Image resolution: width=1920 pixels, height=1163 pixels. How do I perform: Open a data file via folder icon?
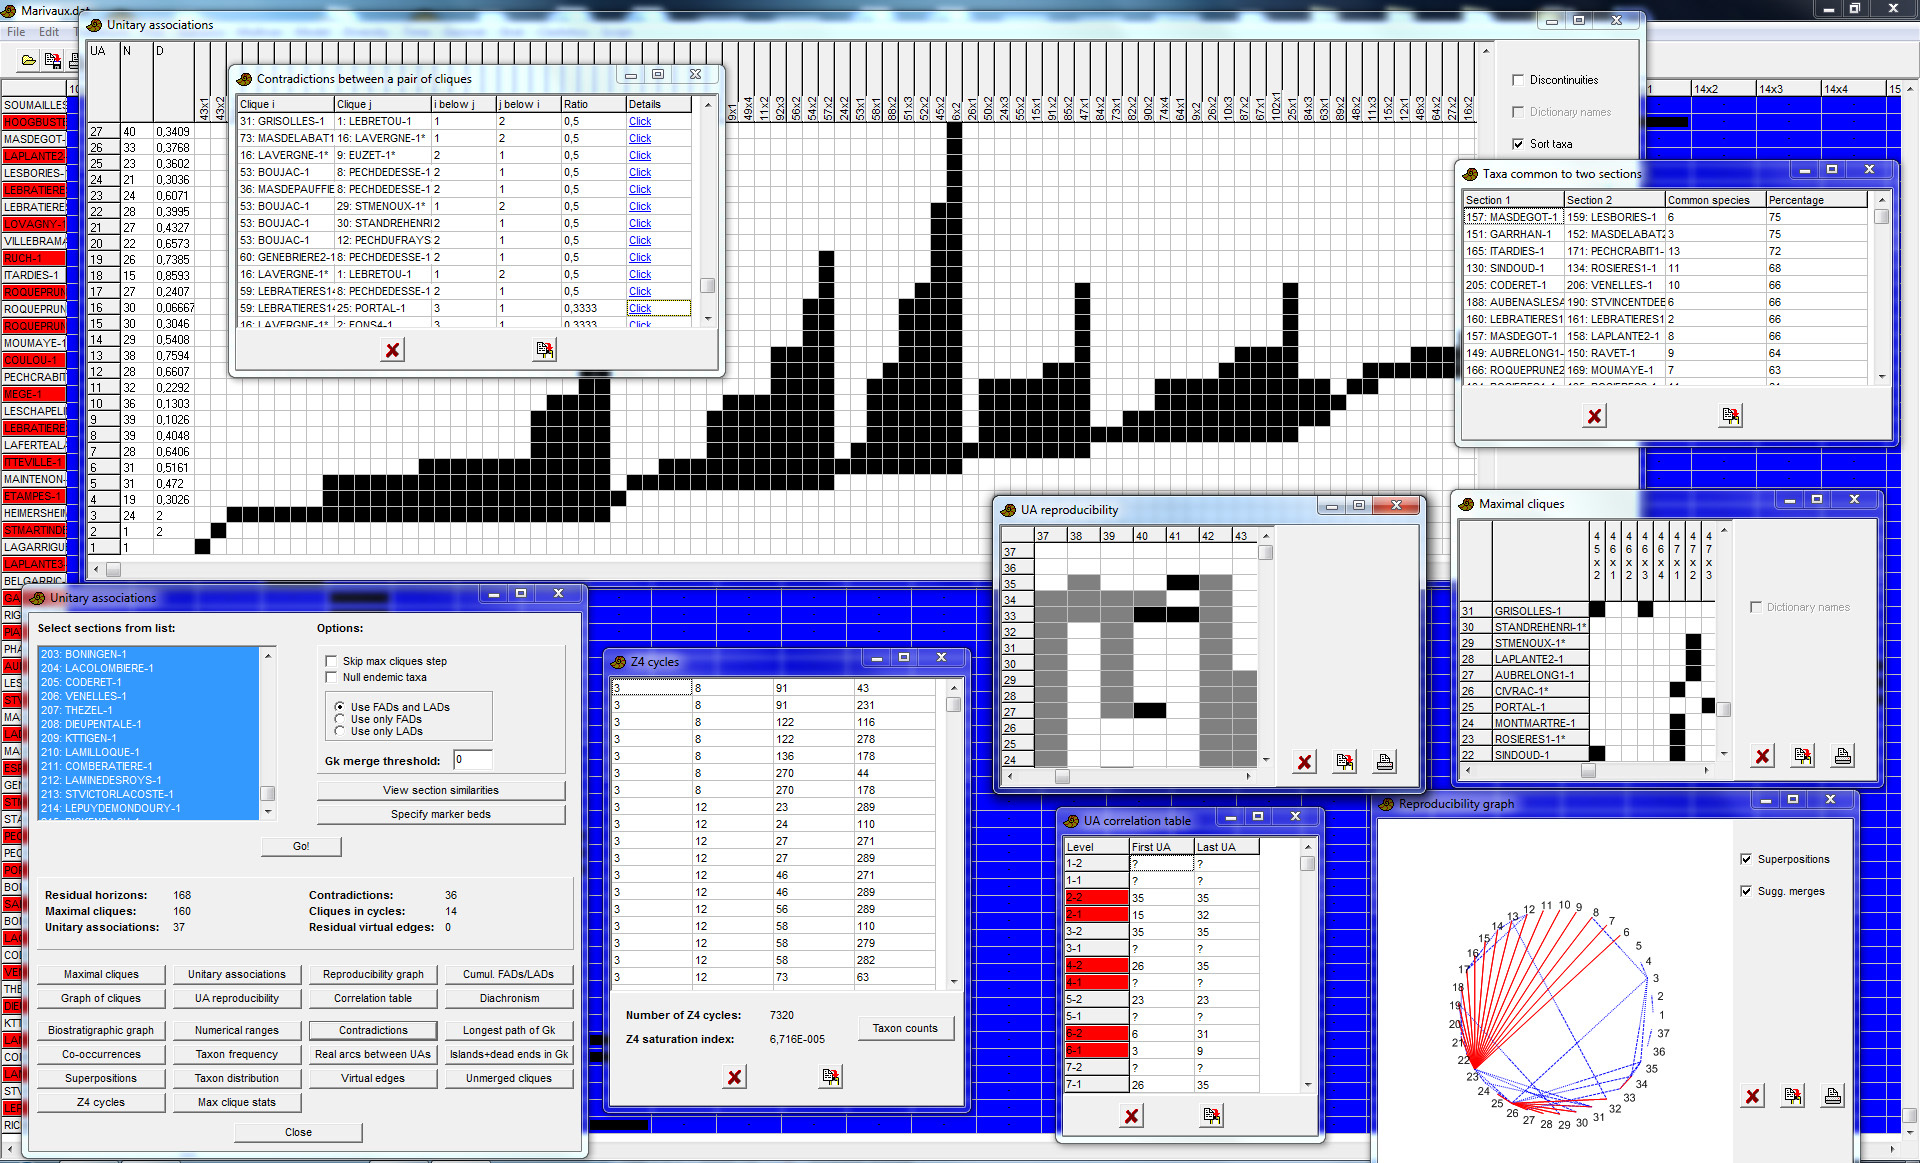point(28,61)
